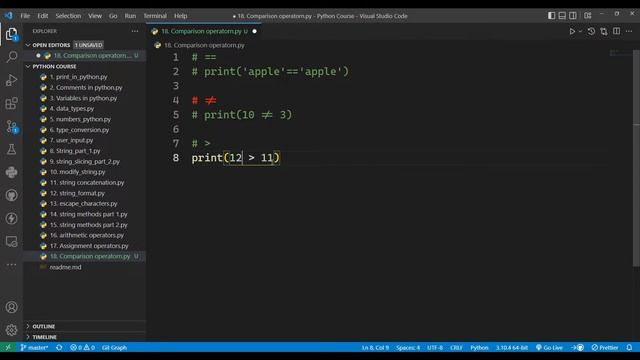The image size is (640, 360).
Task: Customize layout button in title bar
Action: pos(588,16)
